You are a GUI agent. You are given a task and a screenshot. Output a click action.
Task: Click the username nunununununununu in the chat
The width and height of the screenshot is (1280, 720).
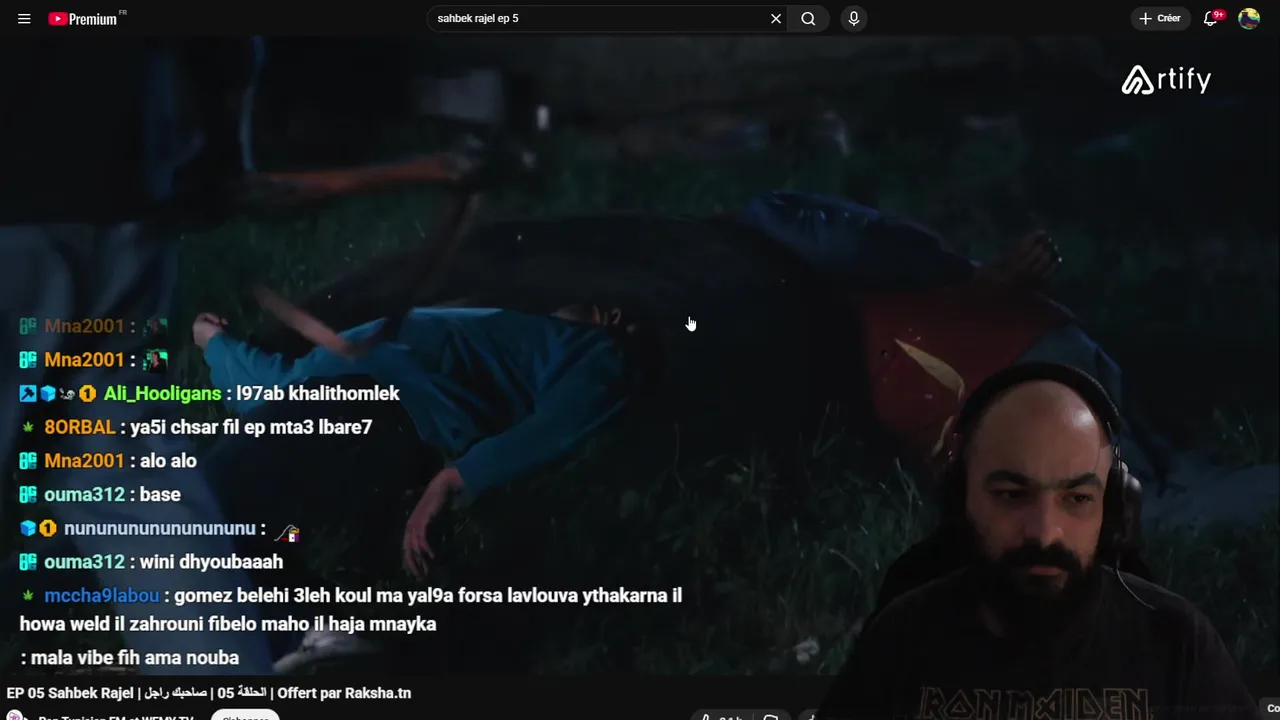[x=160, y=528]
